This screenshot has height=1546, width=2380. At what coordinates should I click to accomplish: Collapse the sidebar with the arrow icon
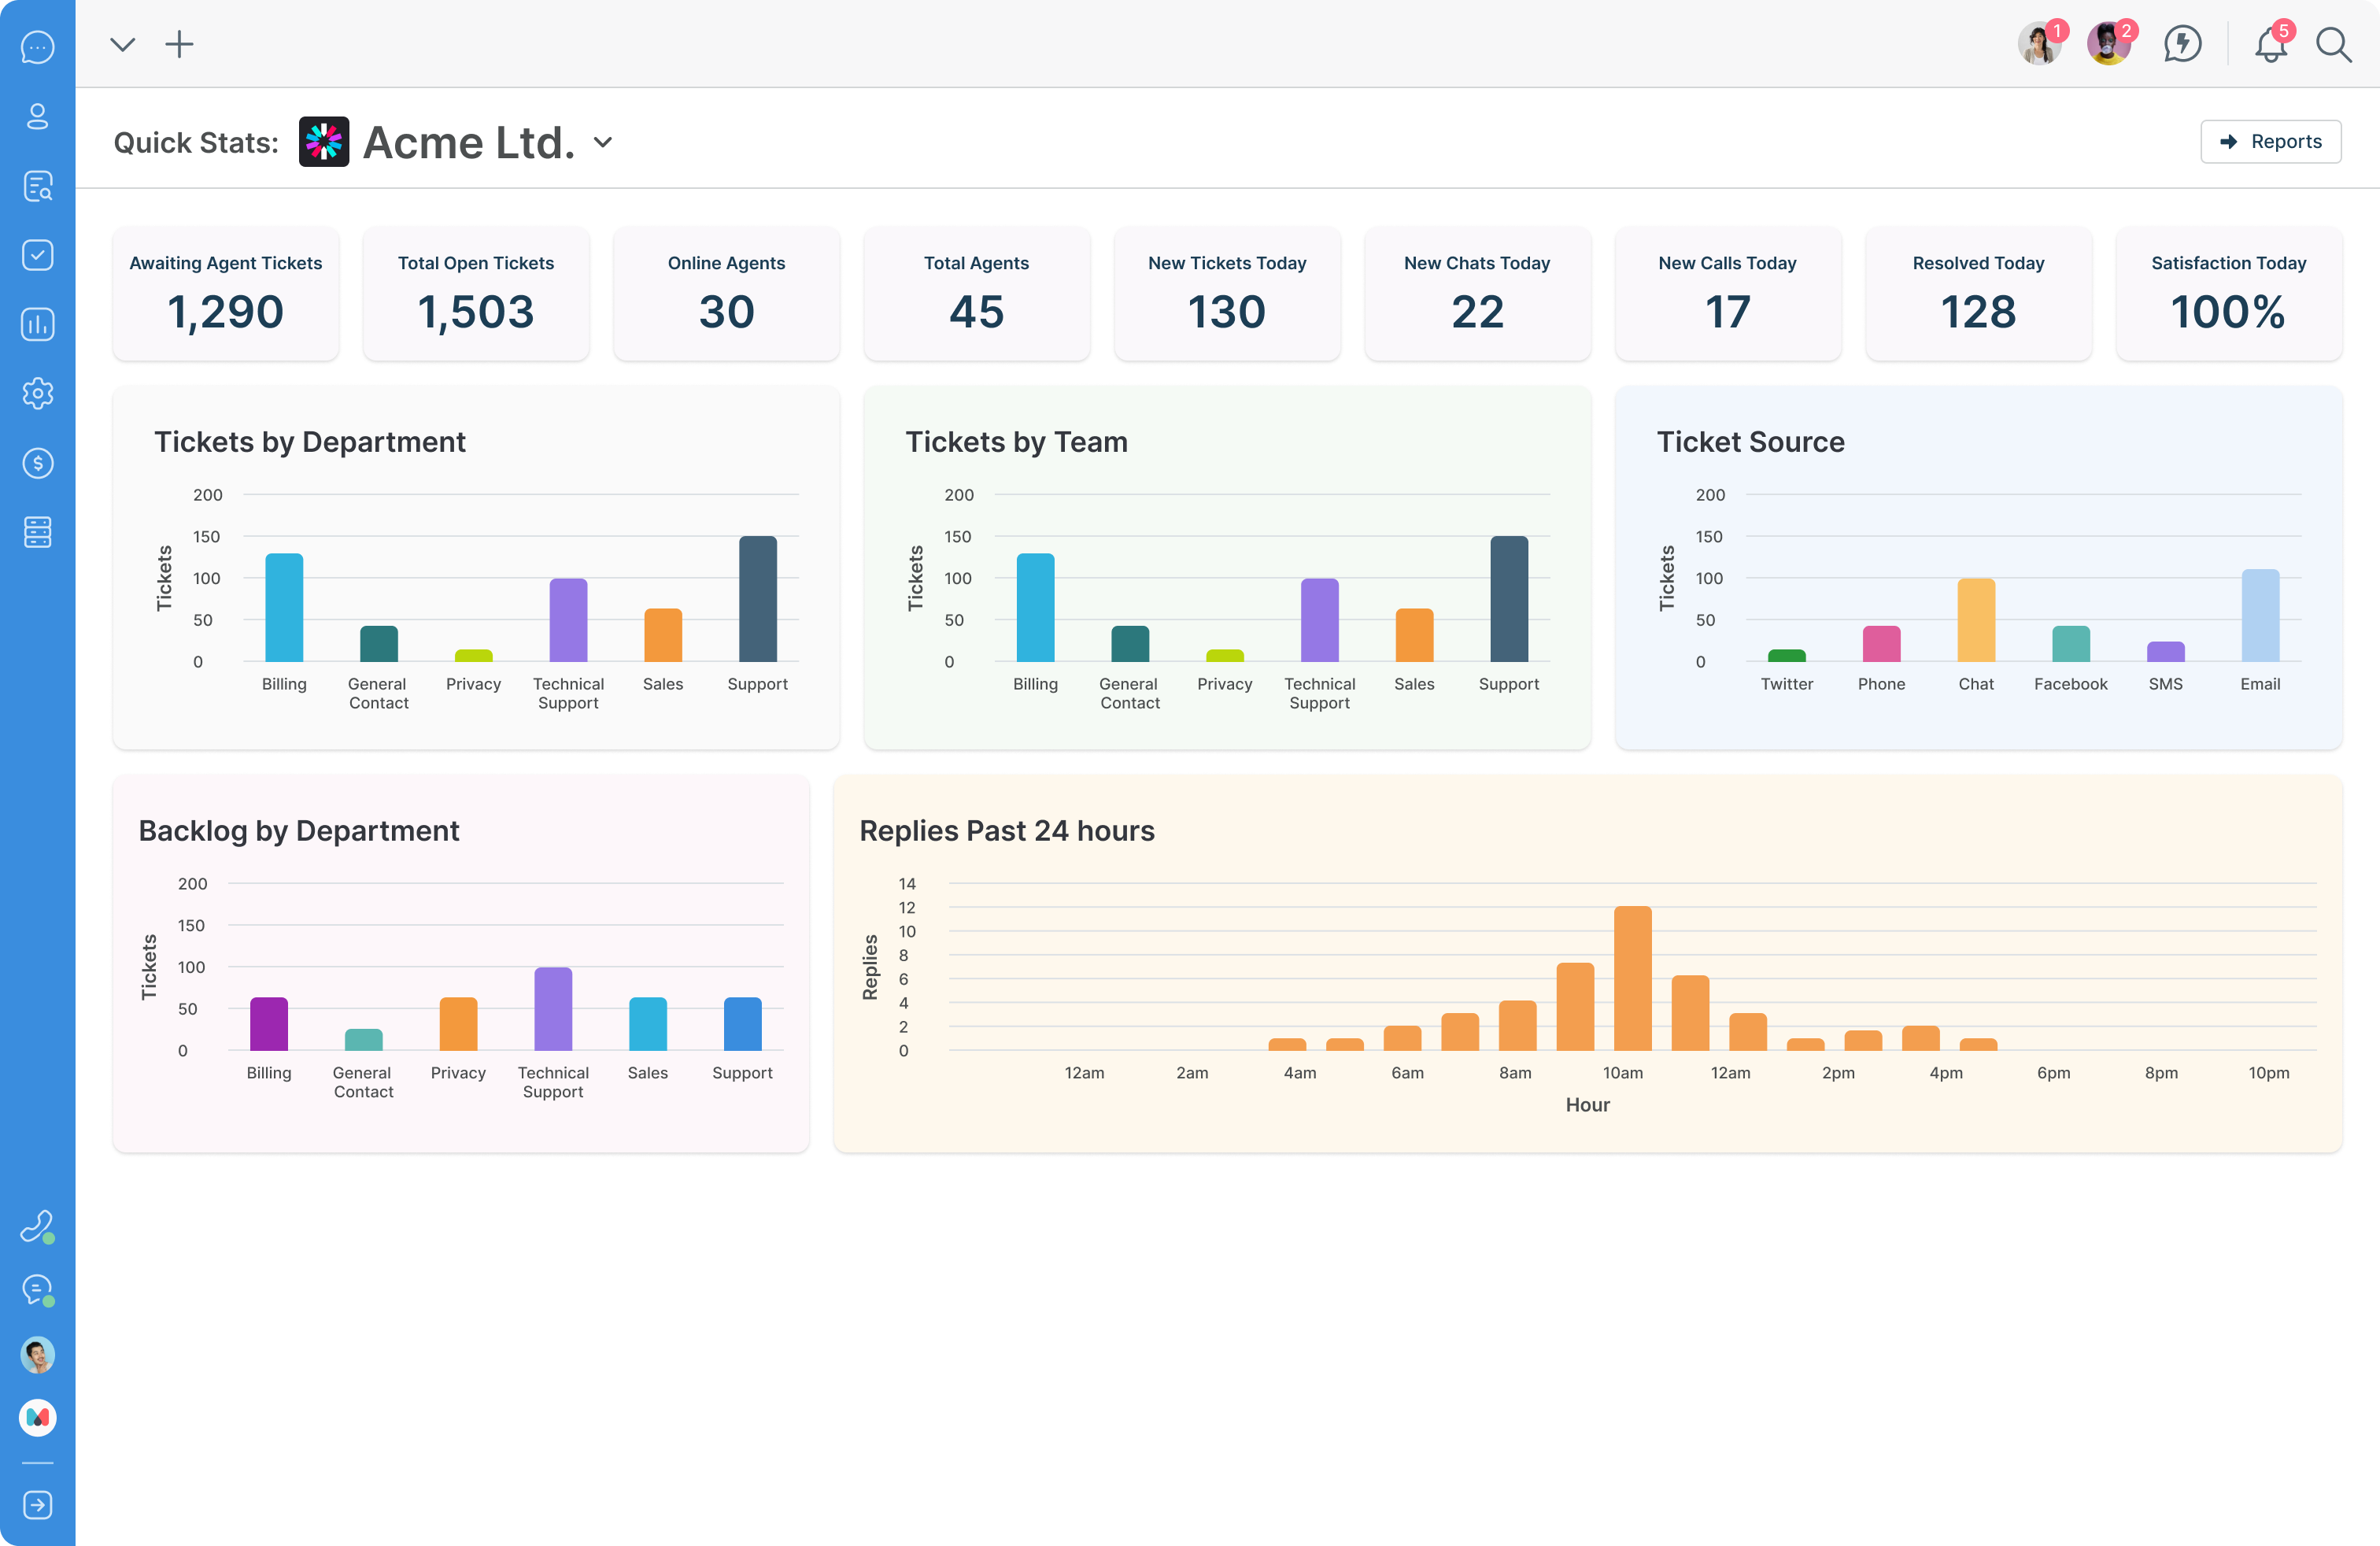(x=37, y=1505)
